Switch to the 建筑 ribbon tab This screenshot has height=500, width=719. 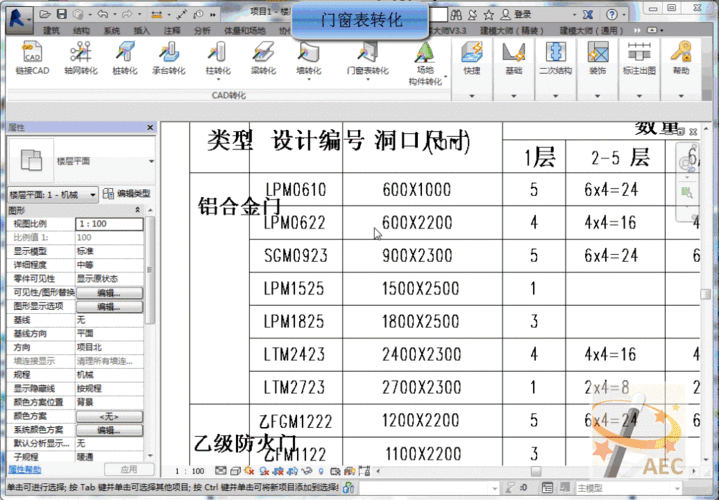point(51,31)
